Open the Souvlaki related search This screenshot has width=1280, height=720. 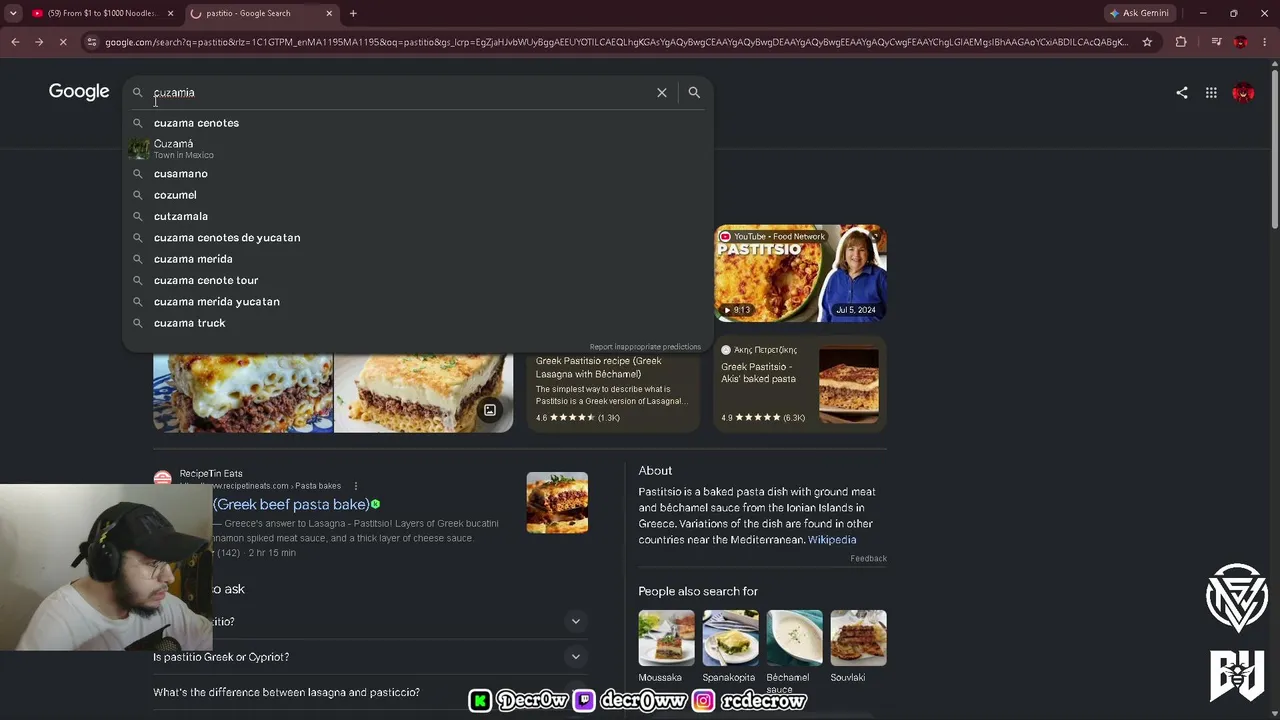point(858,647)
